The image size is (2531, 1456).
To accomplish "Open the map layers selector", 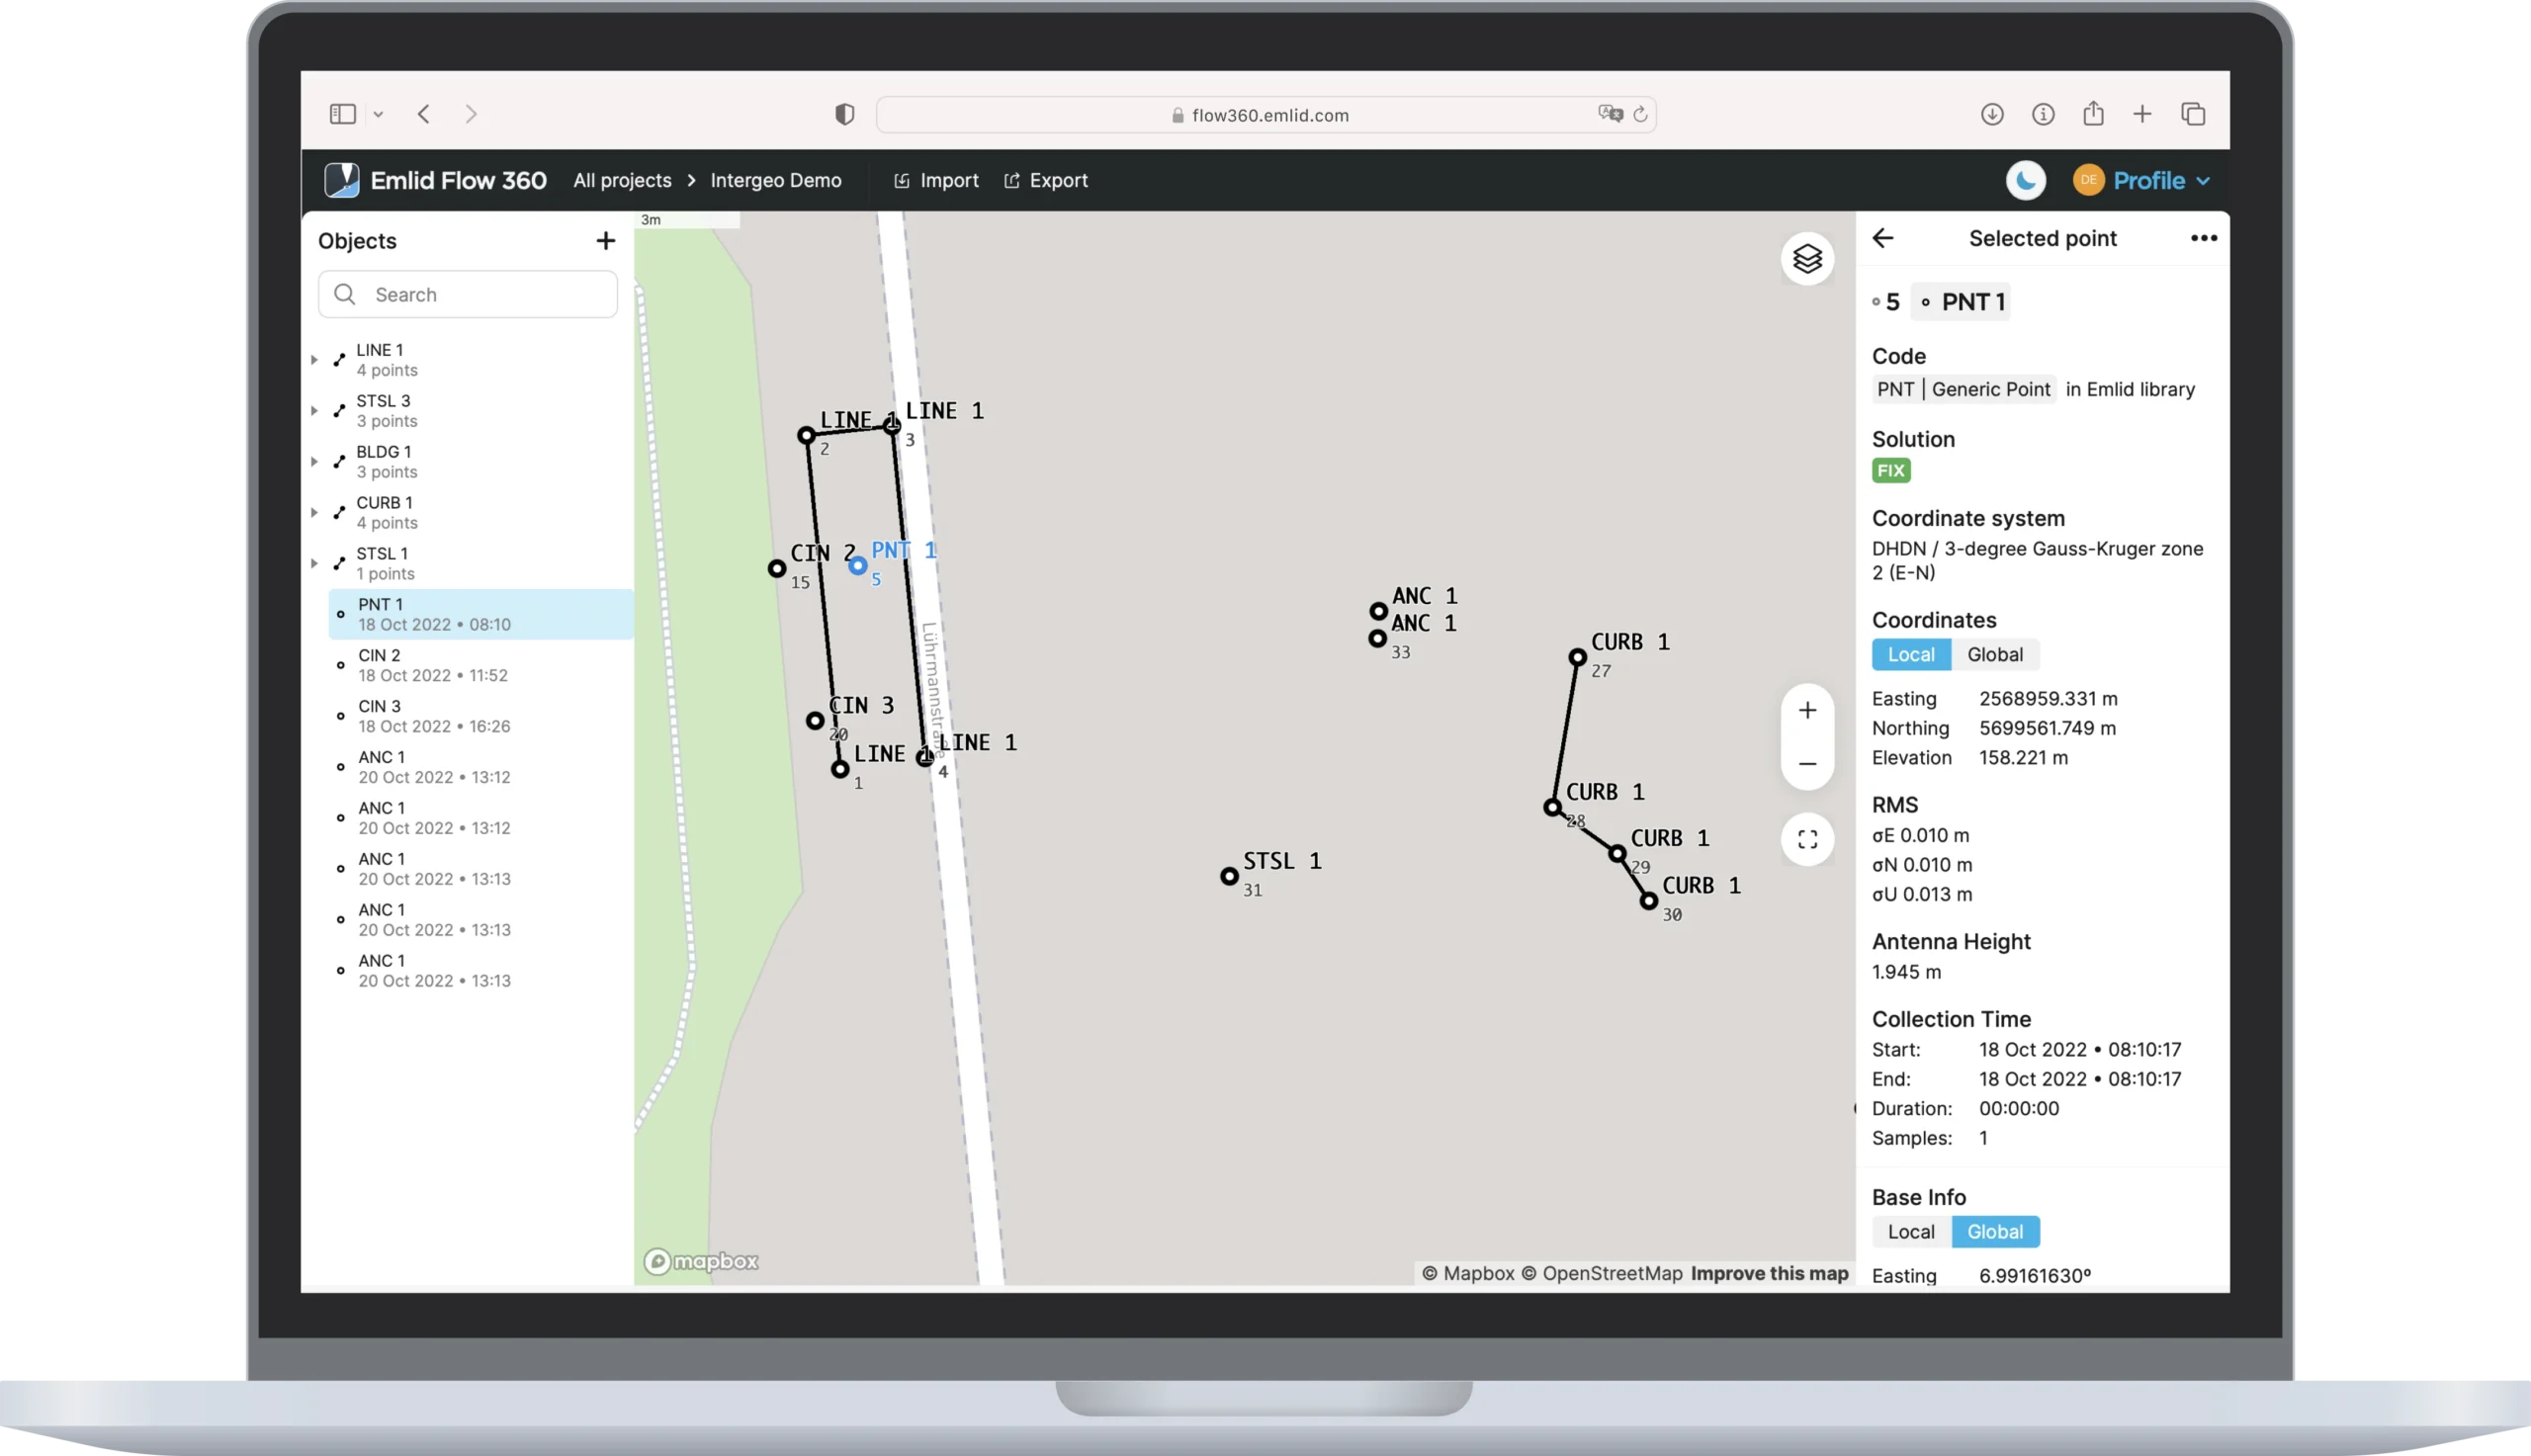I will point(1806,258).
